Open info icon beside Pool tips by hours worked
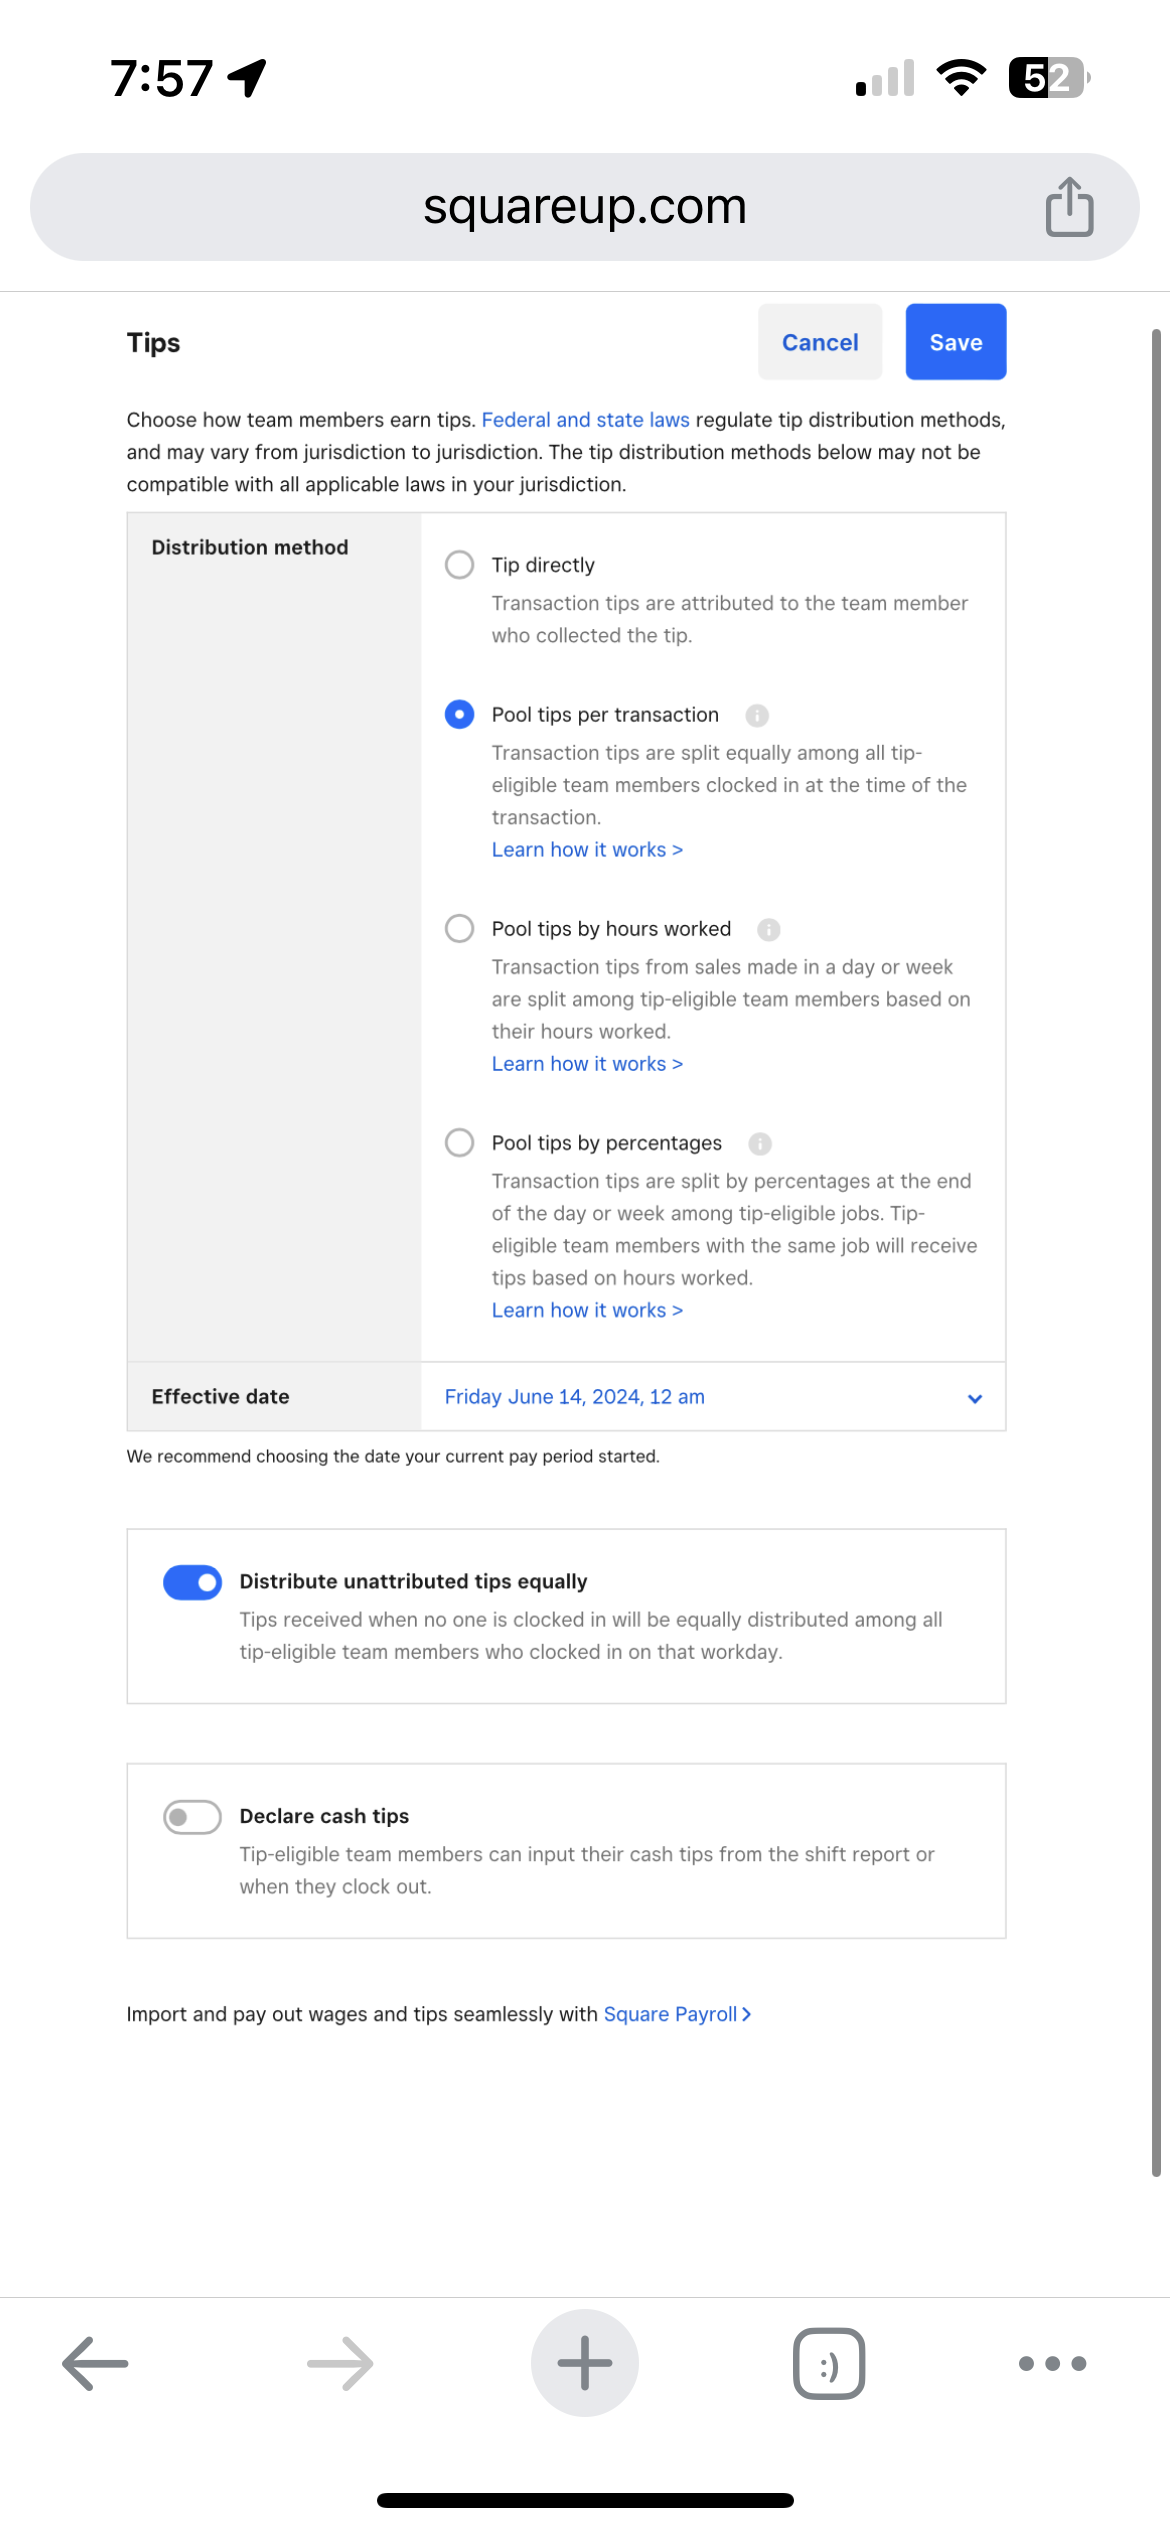 tap(768, 929)
